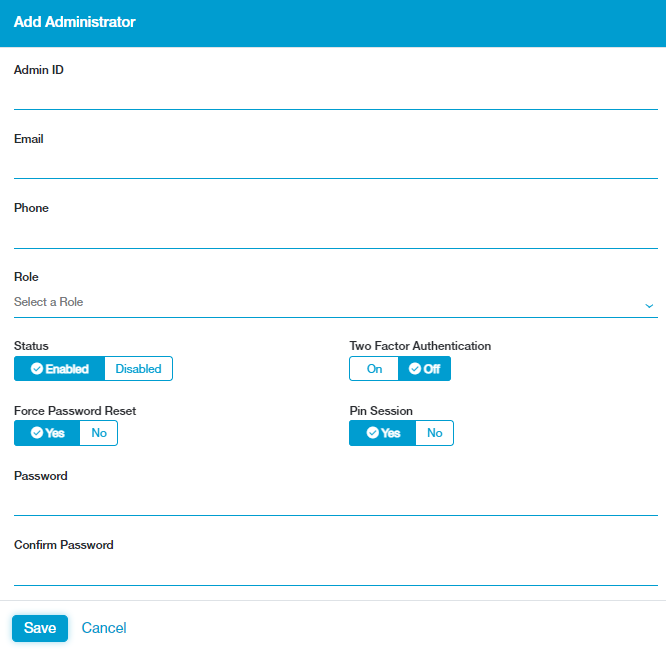Set Status to Enabled
Screen dimensions: 666x653
(60, 369)
